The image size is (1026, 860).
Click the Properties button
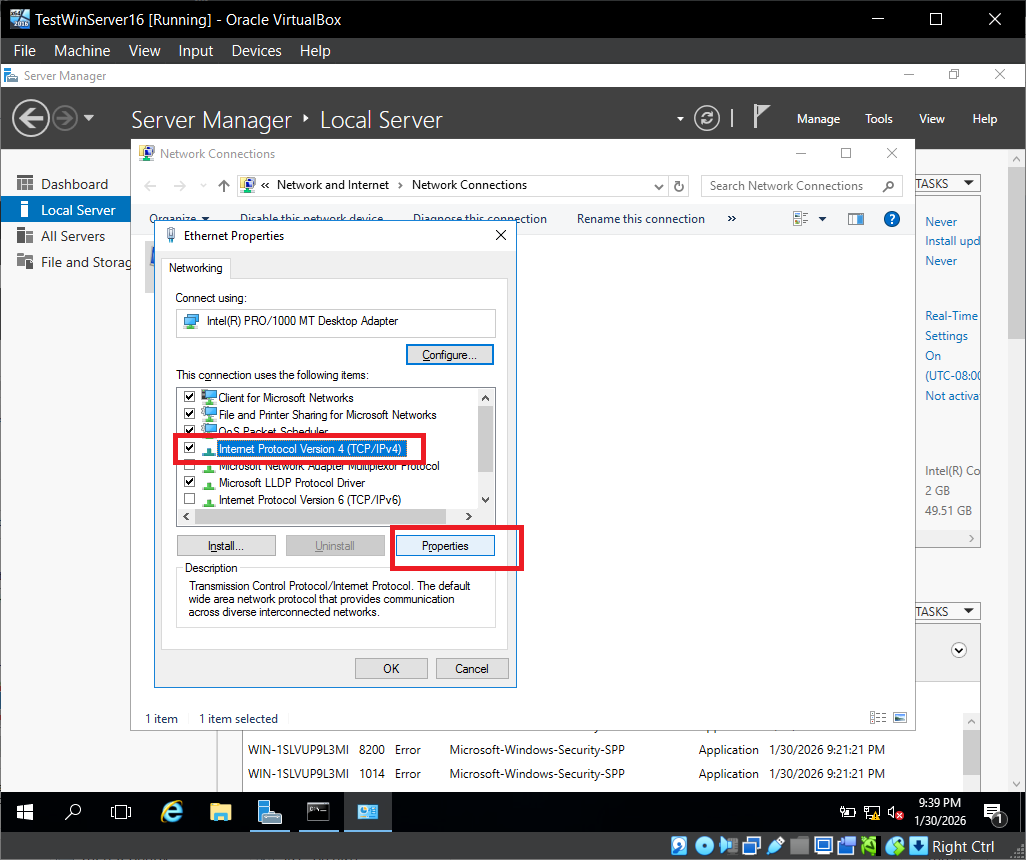tap(445, 546)
